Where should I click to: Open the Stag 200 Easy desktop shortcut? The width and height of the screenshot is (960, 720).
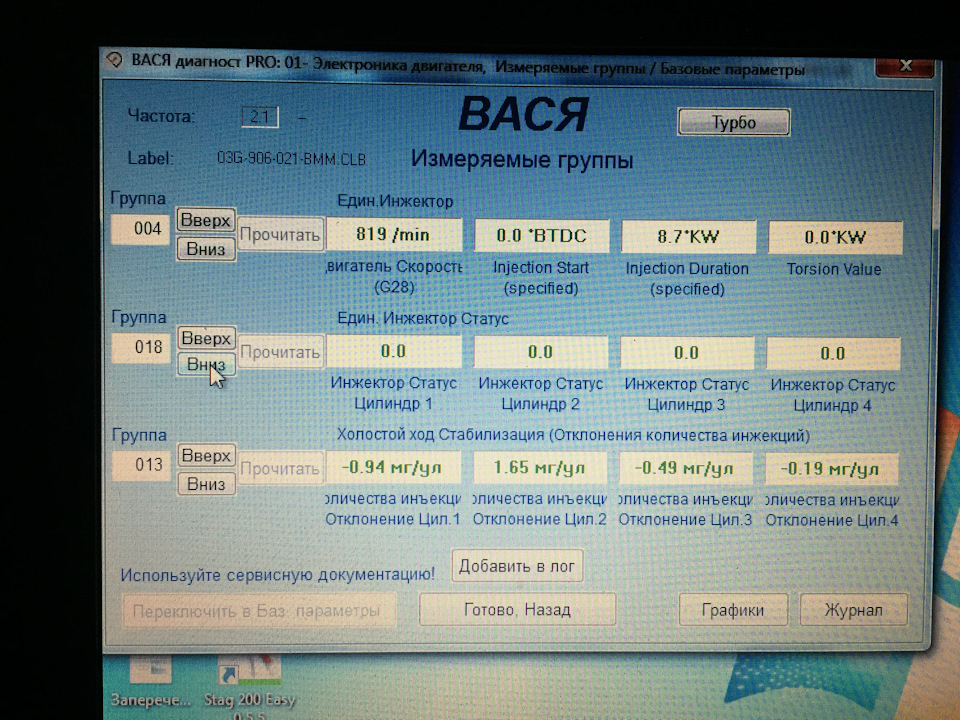click(x=250, y=686)
